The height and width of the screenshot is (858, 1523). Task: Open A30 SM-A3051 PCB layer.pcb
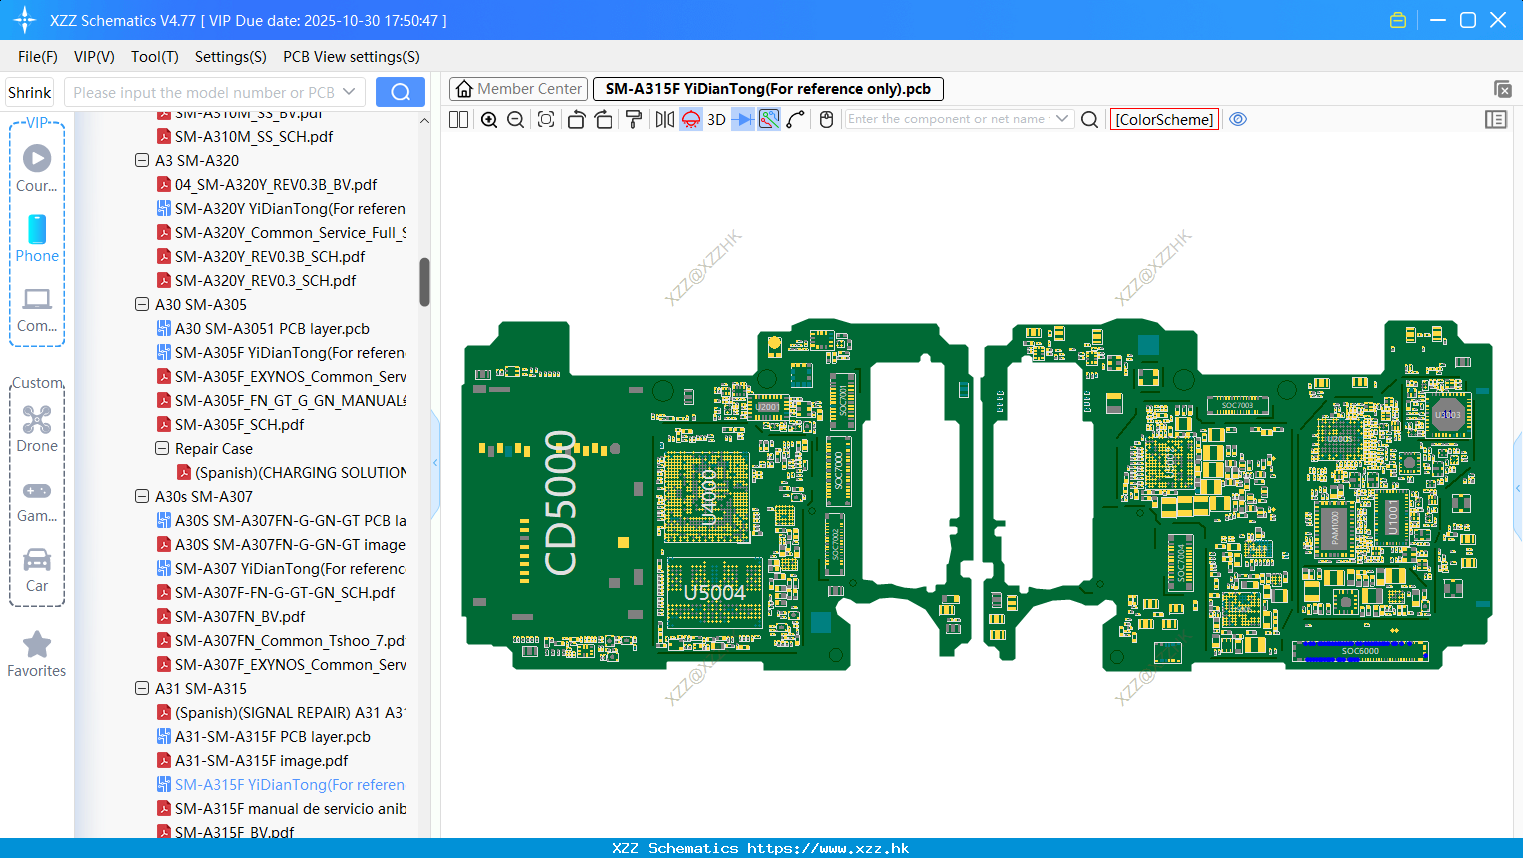point(272,328)
